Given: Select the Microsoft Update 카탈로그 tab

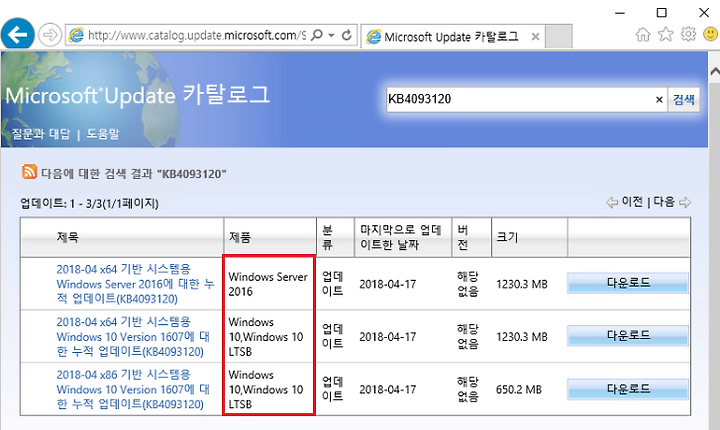Looking at the screenshot, I should [x=450, y=37].
